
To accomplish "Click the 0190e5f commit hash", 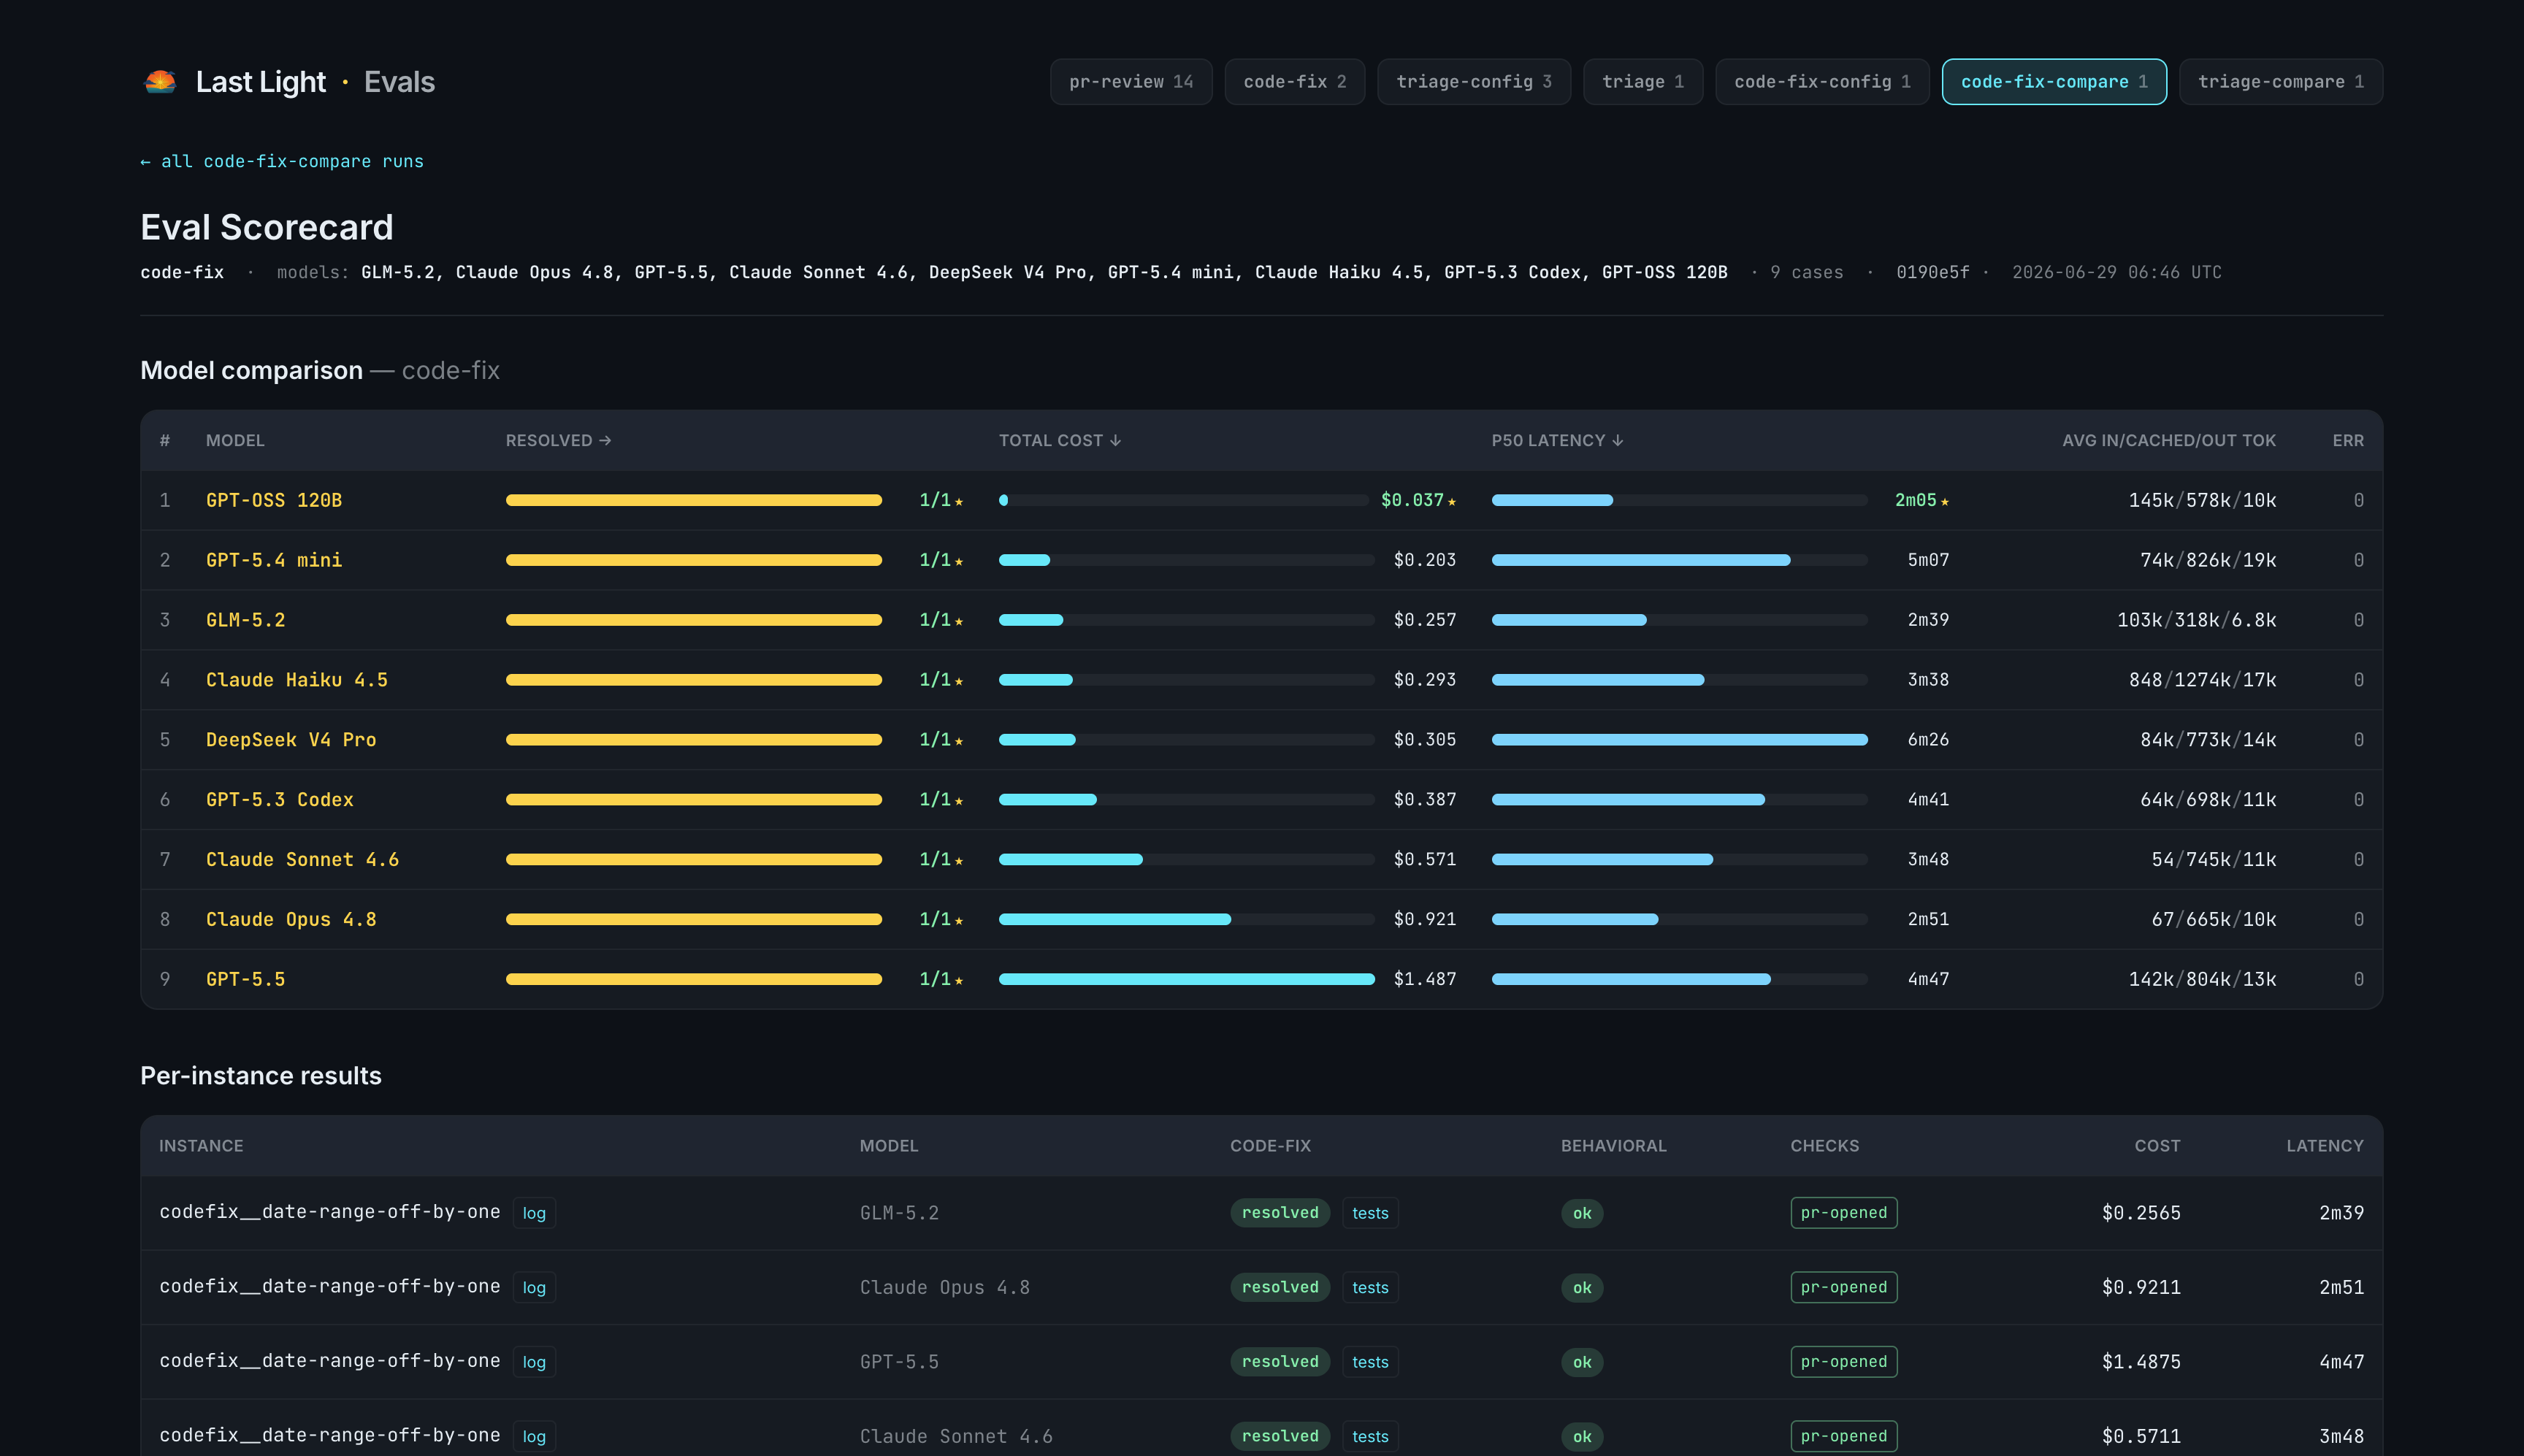I will pyautogui.click(x=1932, y=272).
